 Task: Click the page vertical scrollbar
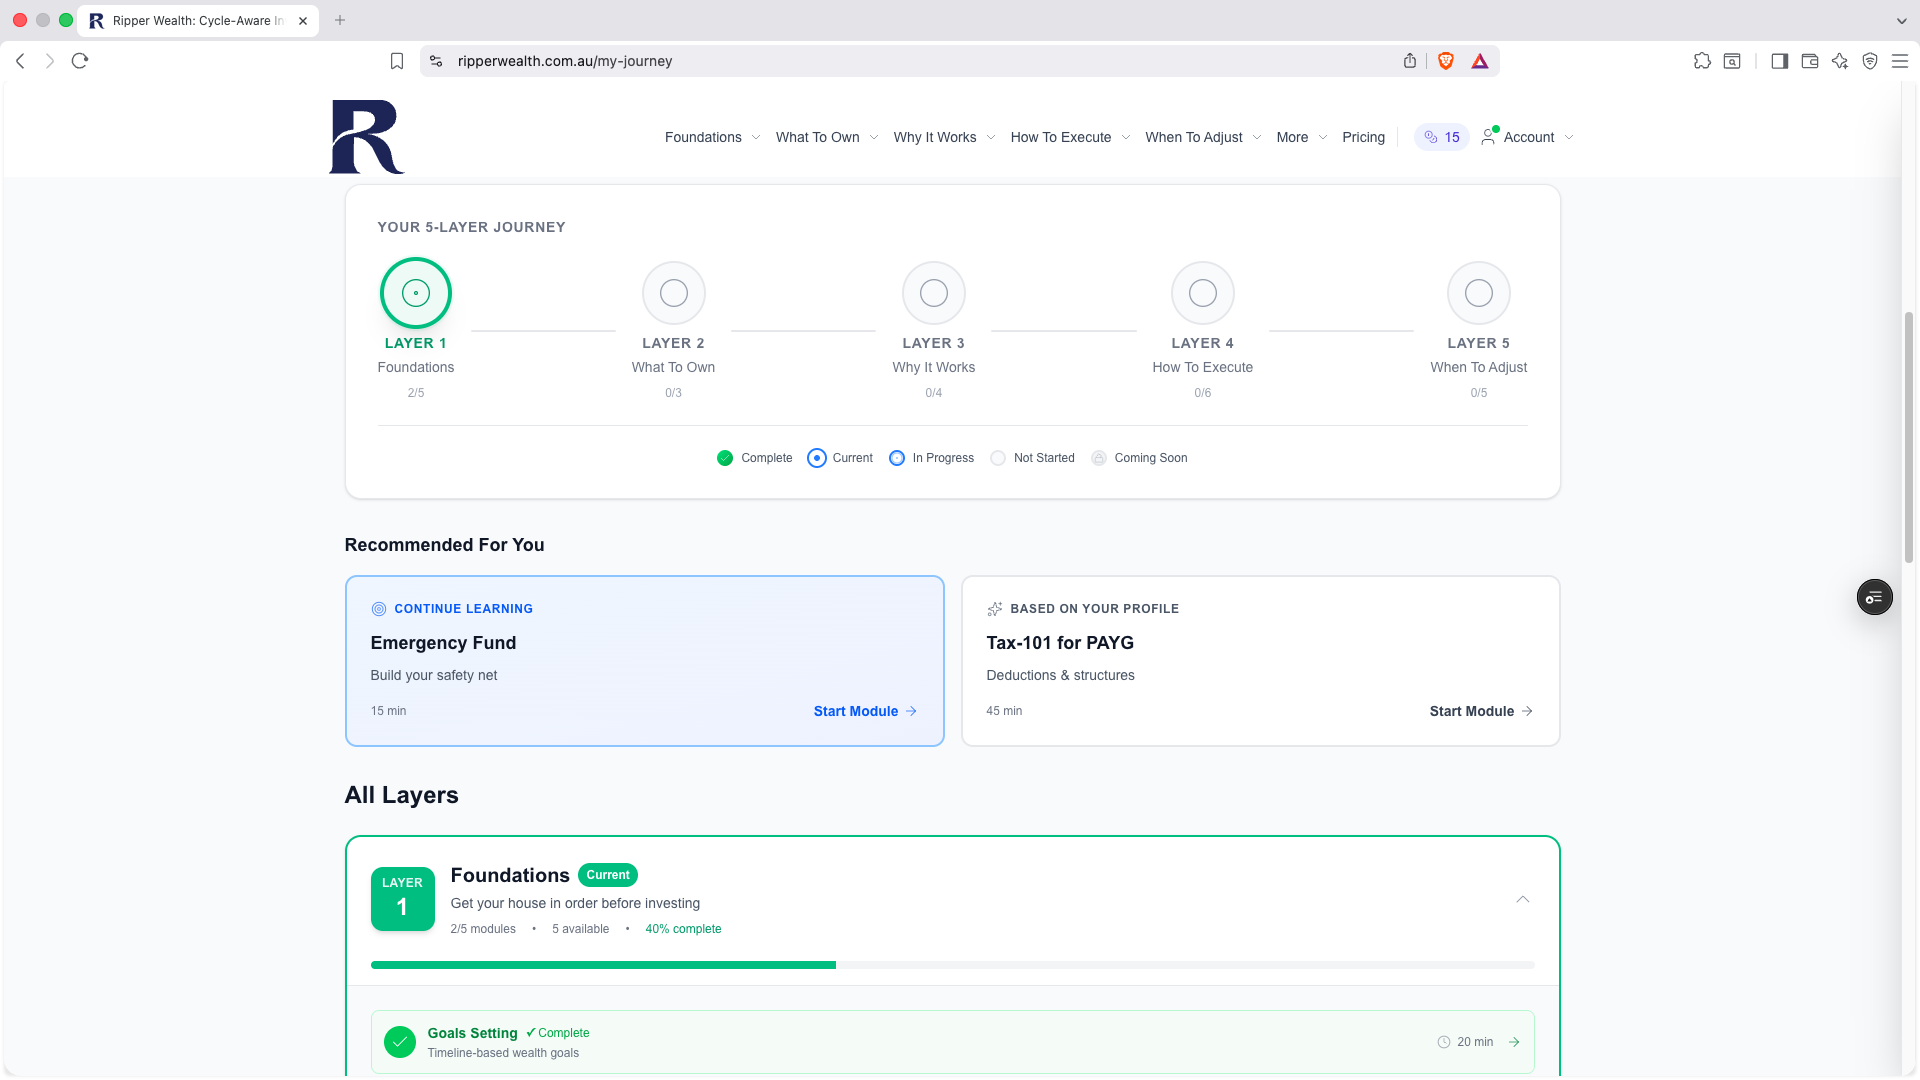click(1908, 437)
